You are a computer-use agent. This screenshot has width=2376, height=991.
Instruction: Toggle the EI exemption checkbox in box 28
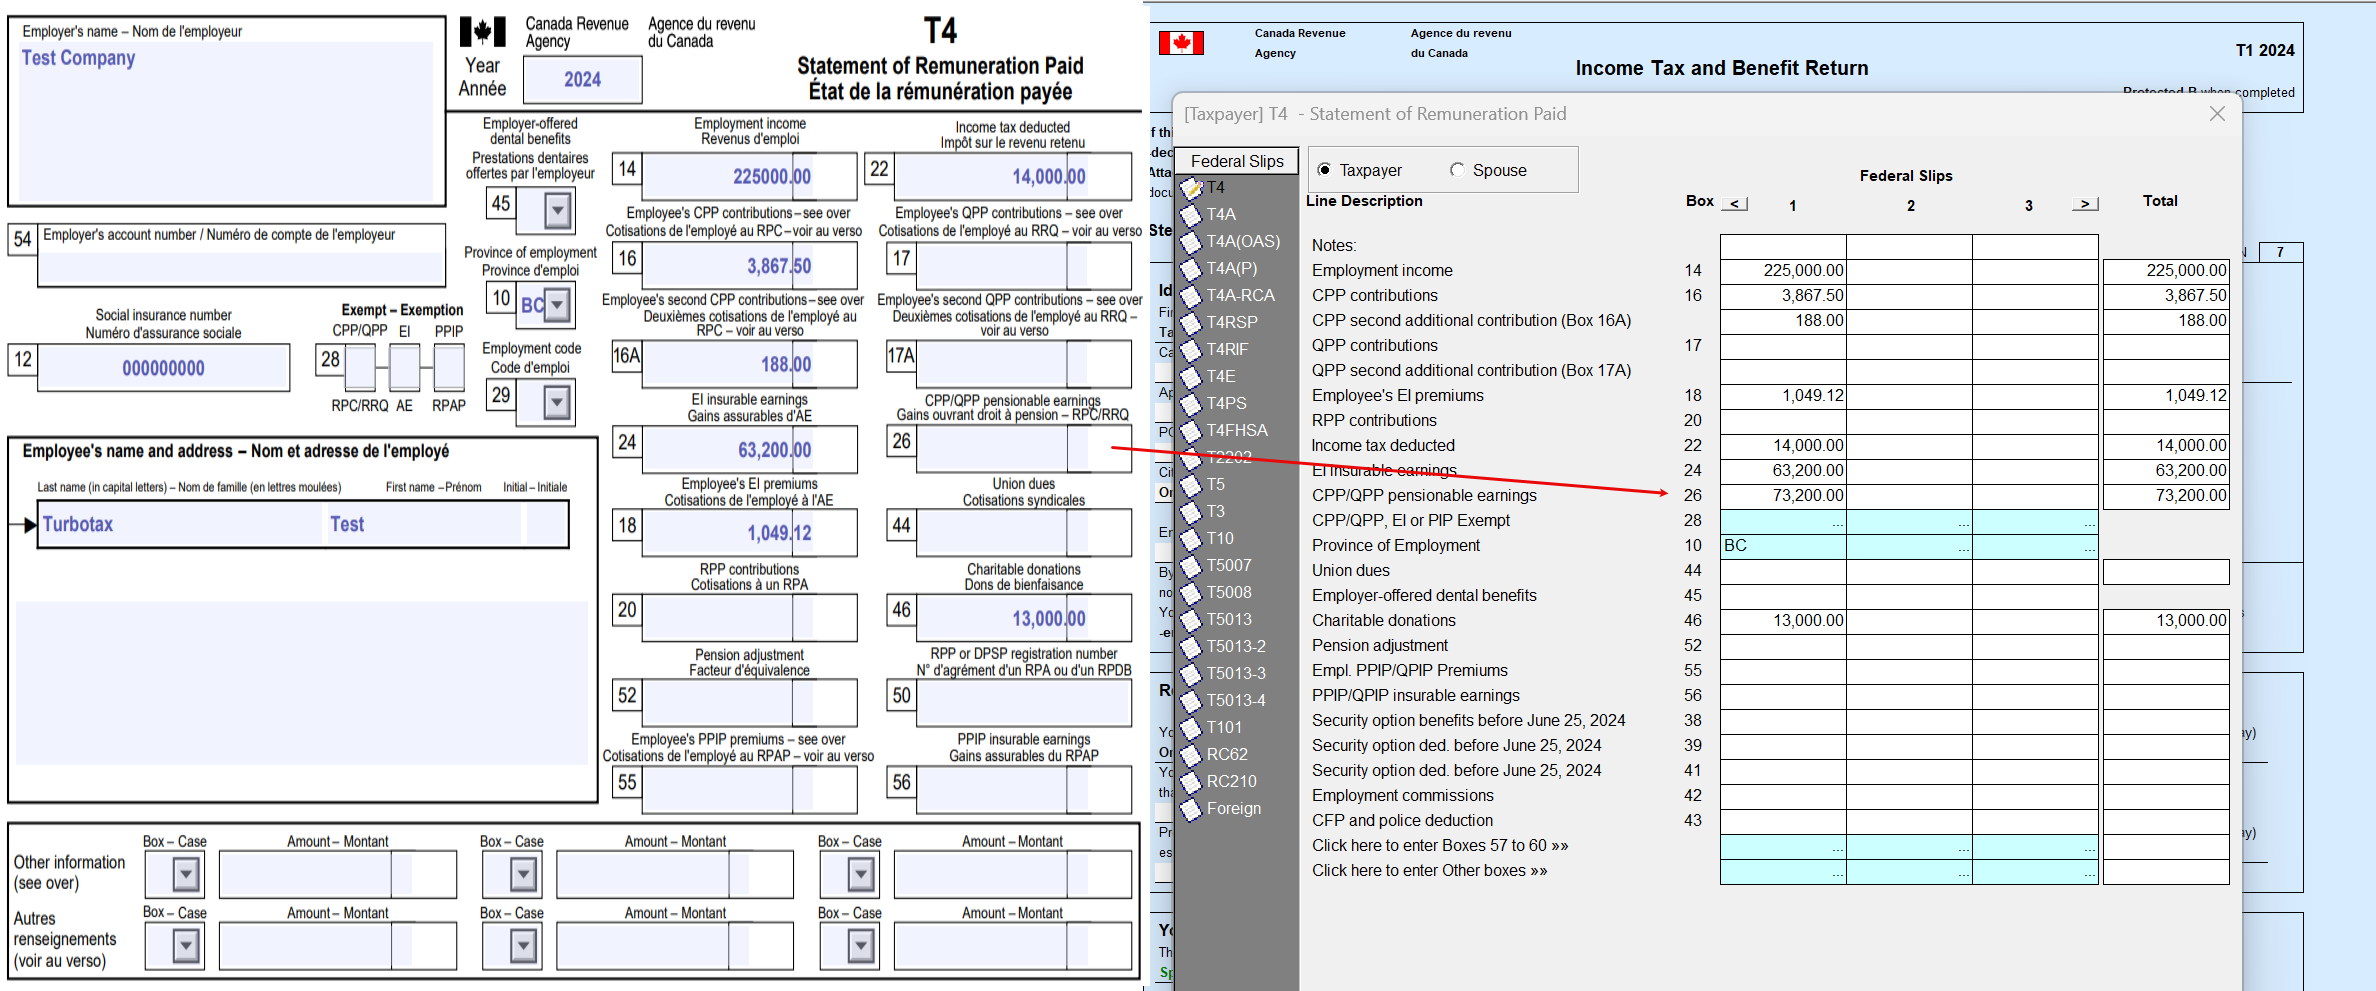click(405, 367)
